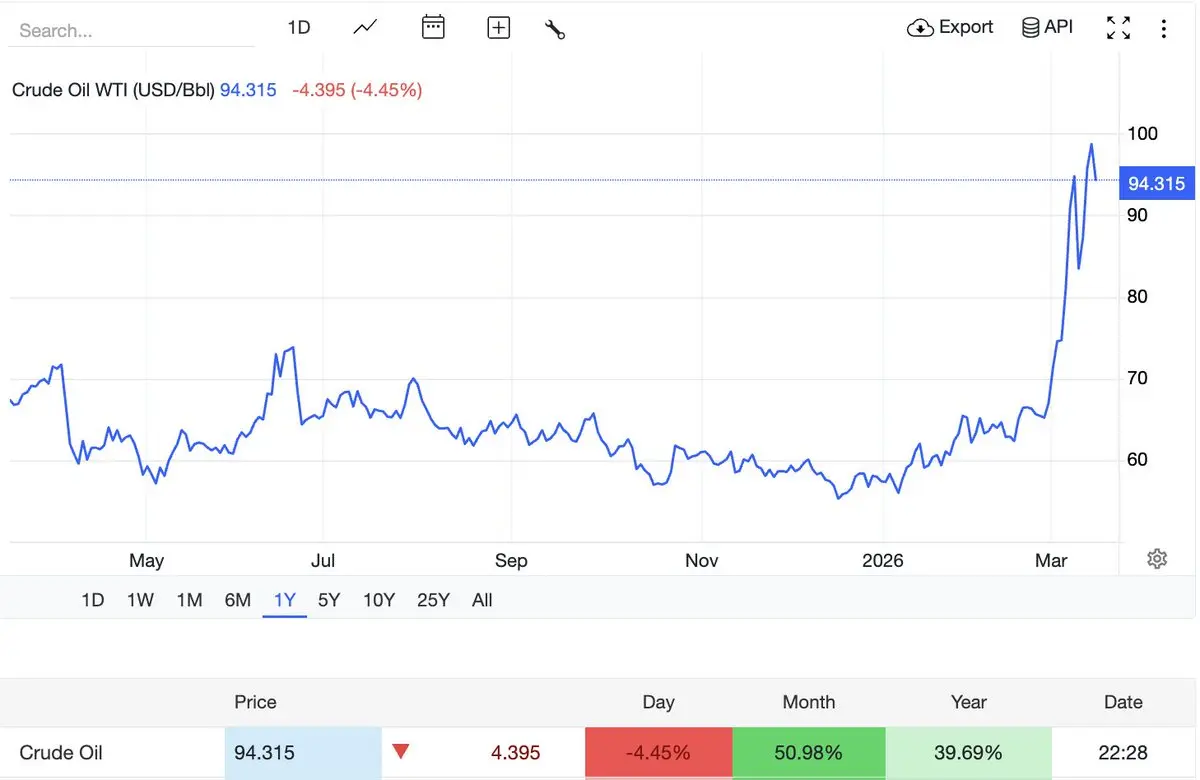Click the Price column header
1200x780 pixels.
pyautogui.click(x=255, y=702)
